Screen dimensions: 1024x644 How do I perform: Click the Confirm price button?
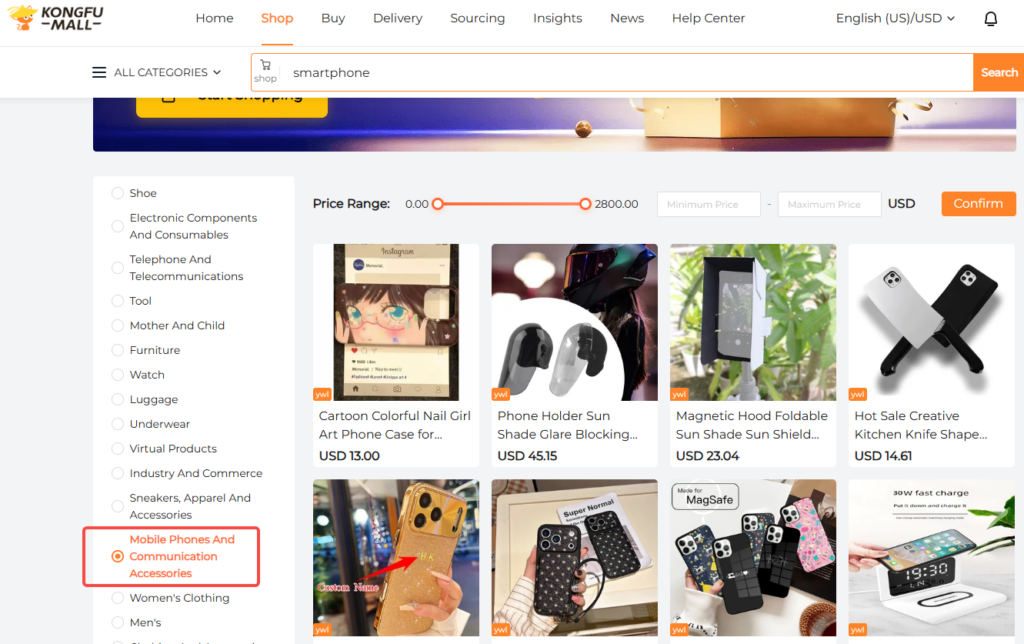click(977, 204)
